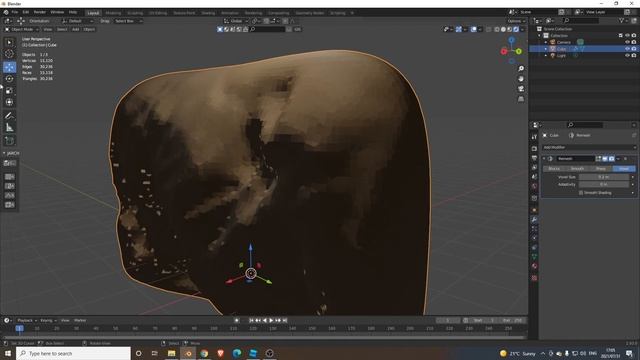The height and width of the screenshot is (360, 640).
Task: Toggle Collection visibility eye icon
Action: coord(627,36)
